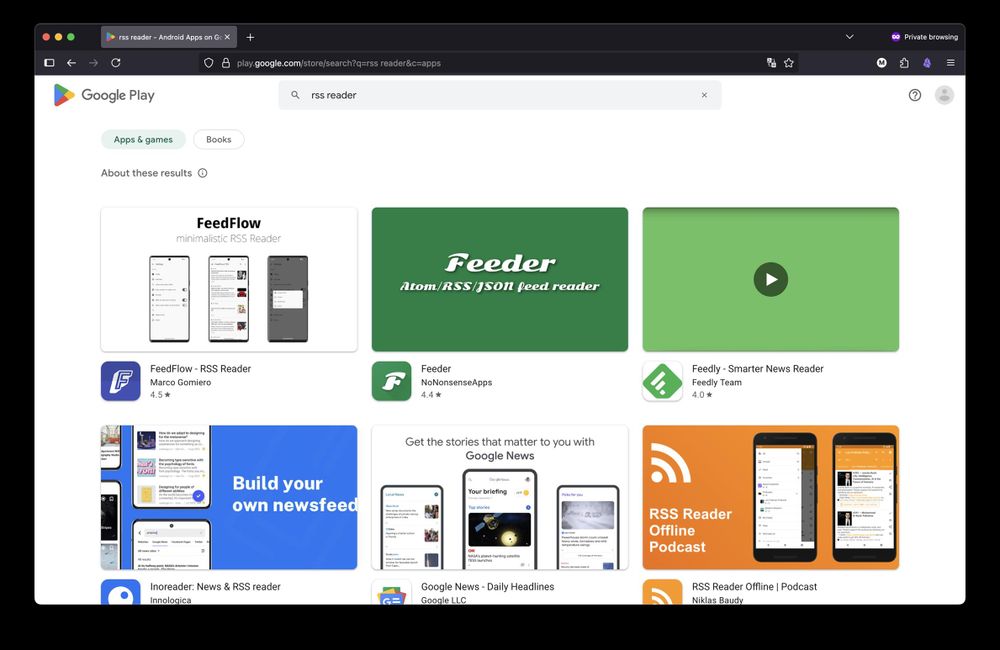Open the FeedFlow banner screenshot

(x=229, y=279)
